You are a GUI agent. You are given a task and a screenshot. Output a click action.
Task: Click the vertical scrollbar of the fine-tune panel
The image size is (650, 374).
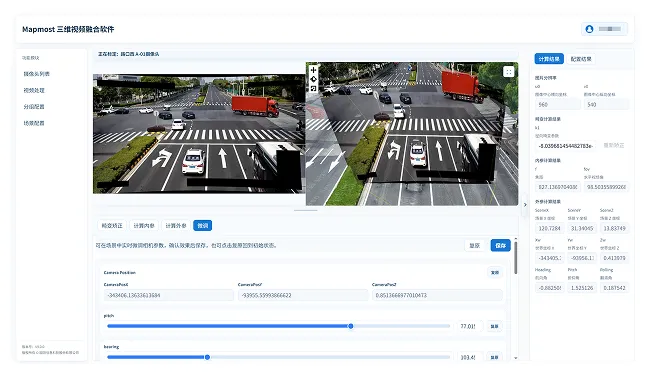tap(516, 258)
